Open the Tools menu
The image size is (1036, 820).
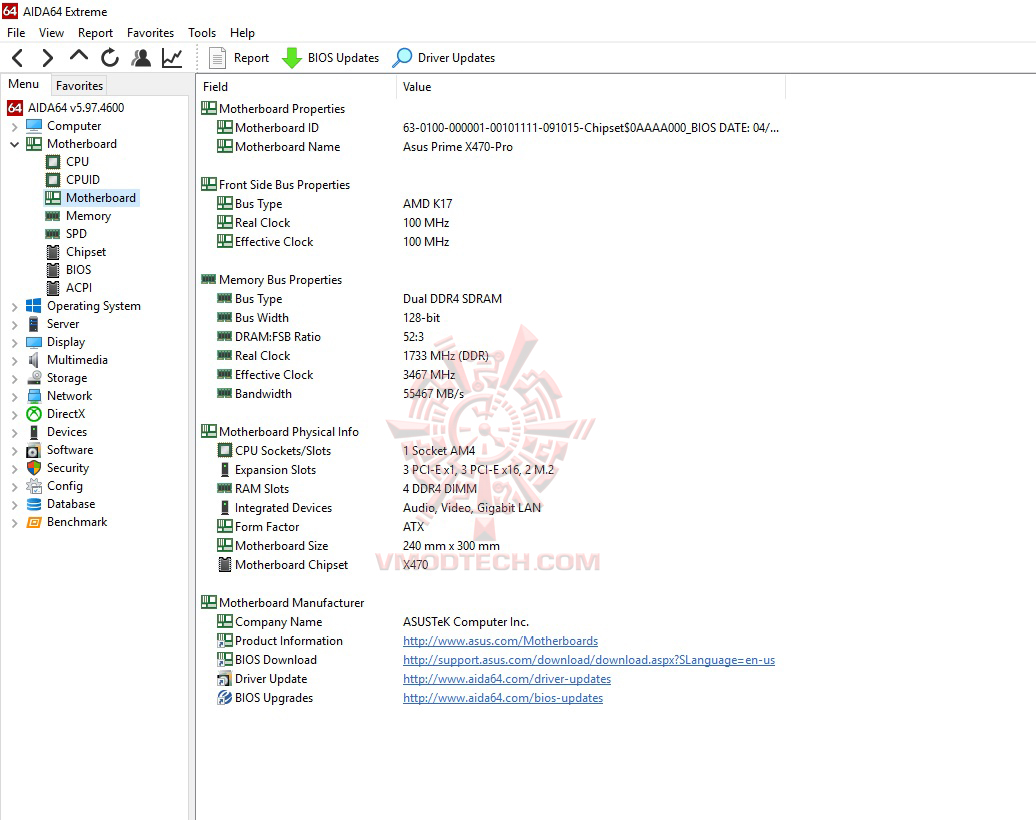[x=202, y=32]
